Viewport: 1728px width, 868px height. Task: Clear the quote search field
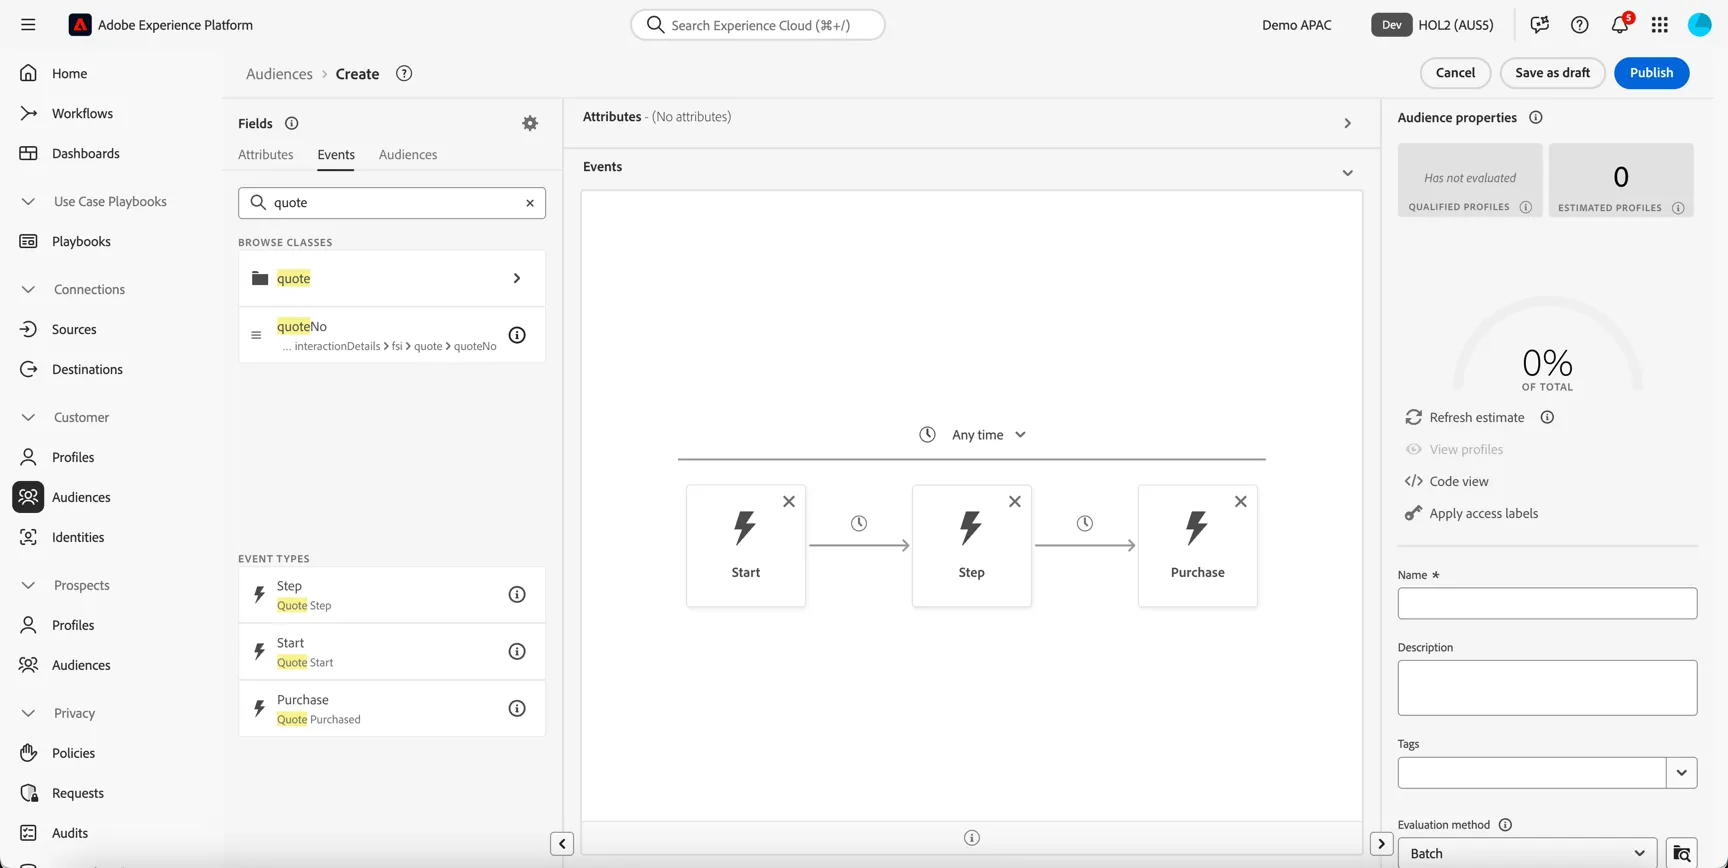pyautogui.click(x=530, y=203)
